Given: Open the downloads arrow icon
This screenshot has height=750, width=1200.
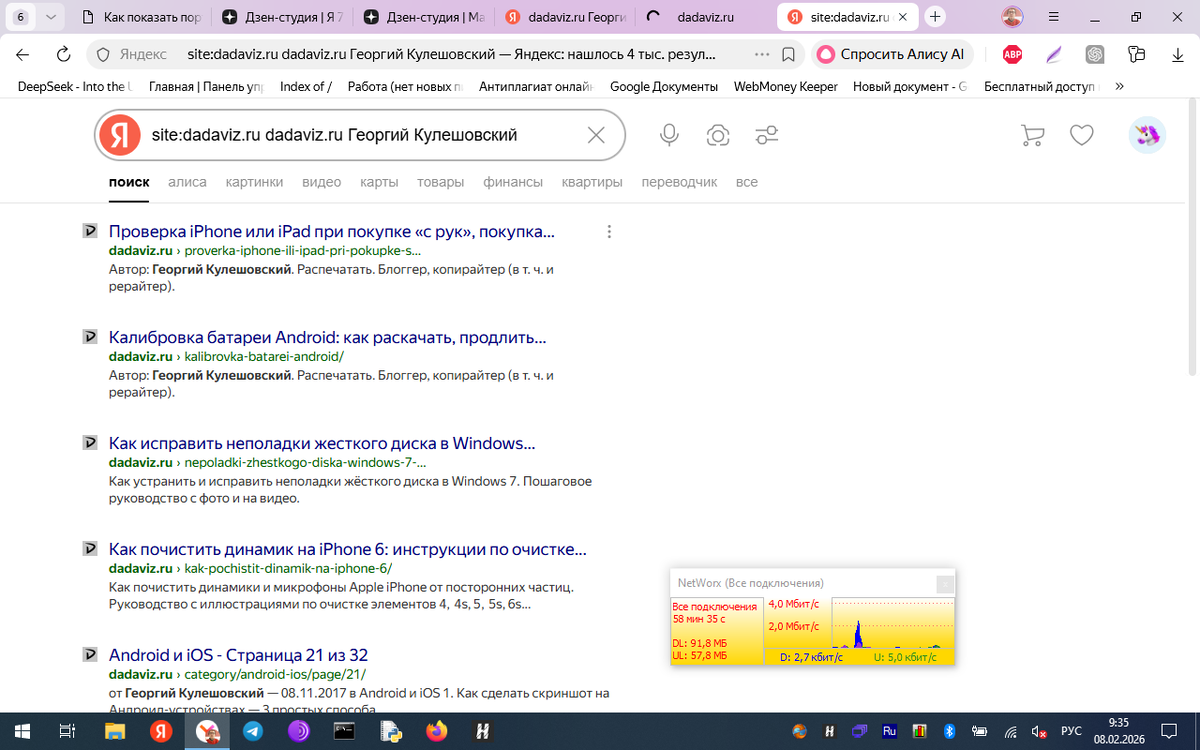Looking at the screenshot, I should 1177,54.
